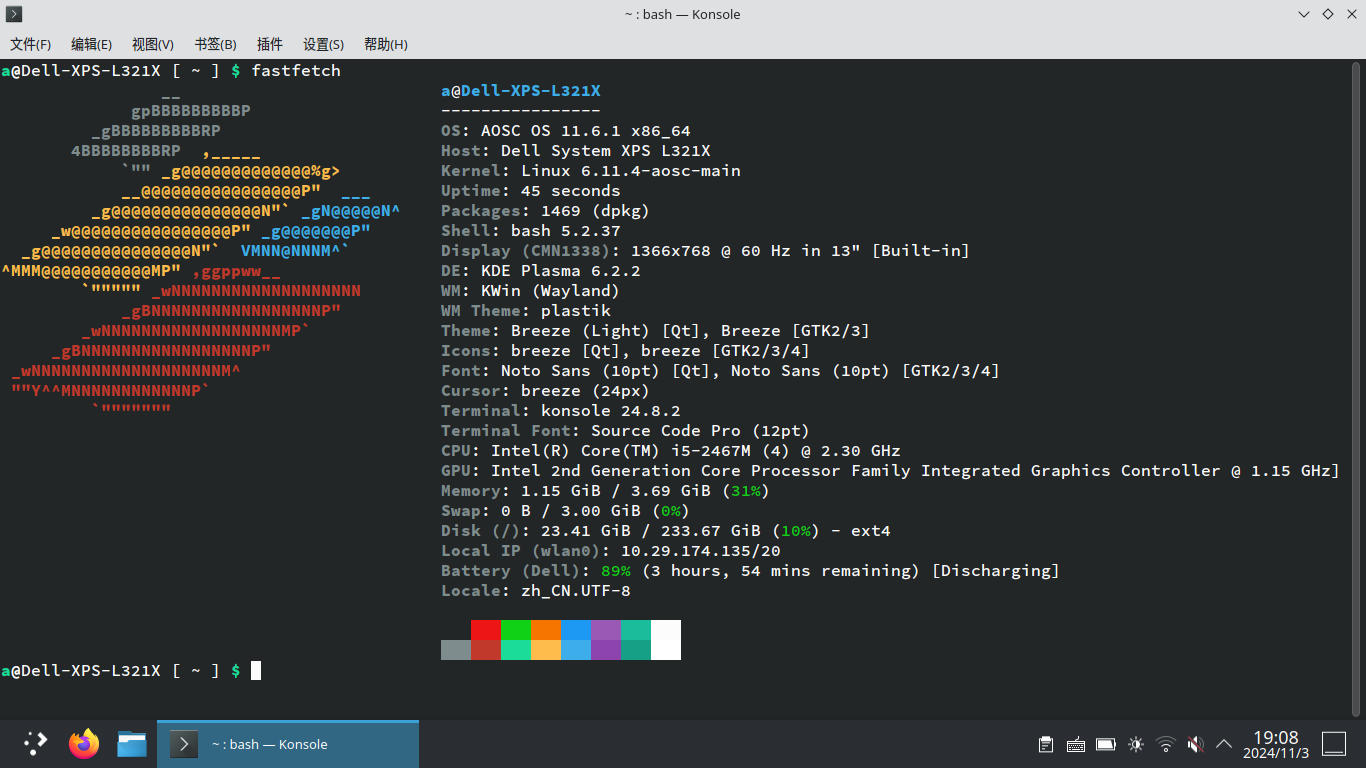Open the 视图(V) menu
The height and width of the screenshot is (768, 1366).
click(153, 44)
